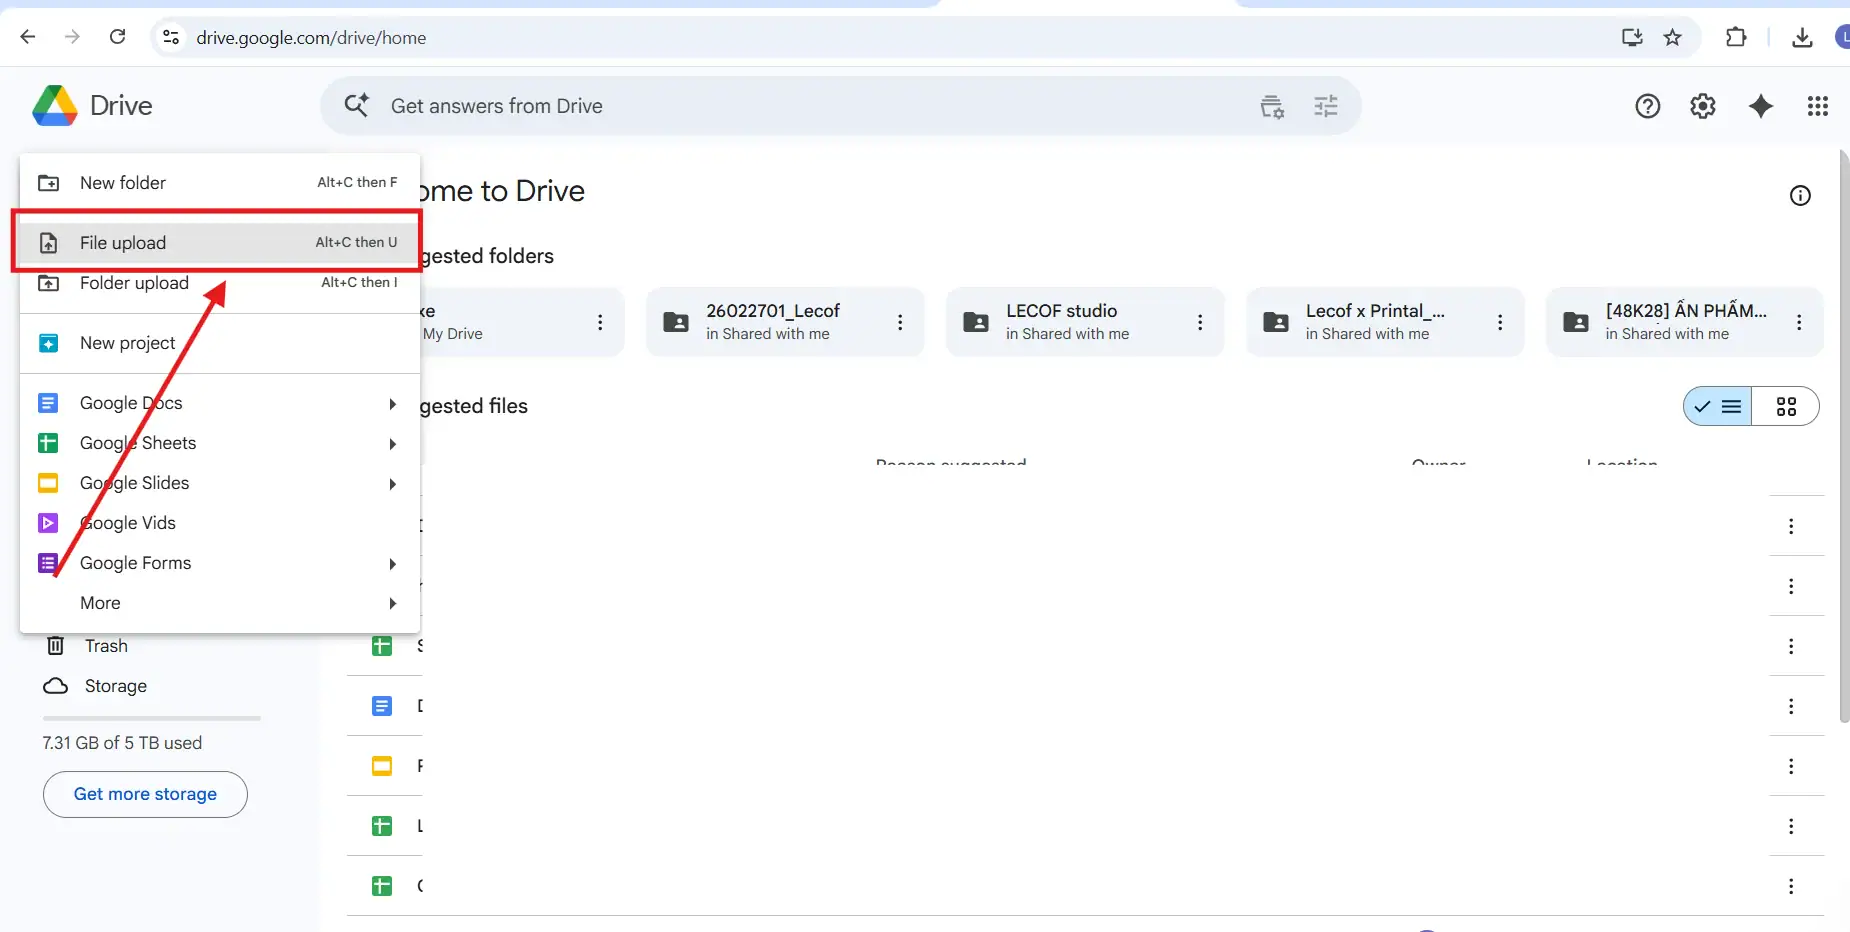This screenshot has height=932, width=1850.
Task: Go back with browser back arrow
Action: 28,37
